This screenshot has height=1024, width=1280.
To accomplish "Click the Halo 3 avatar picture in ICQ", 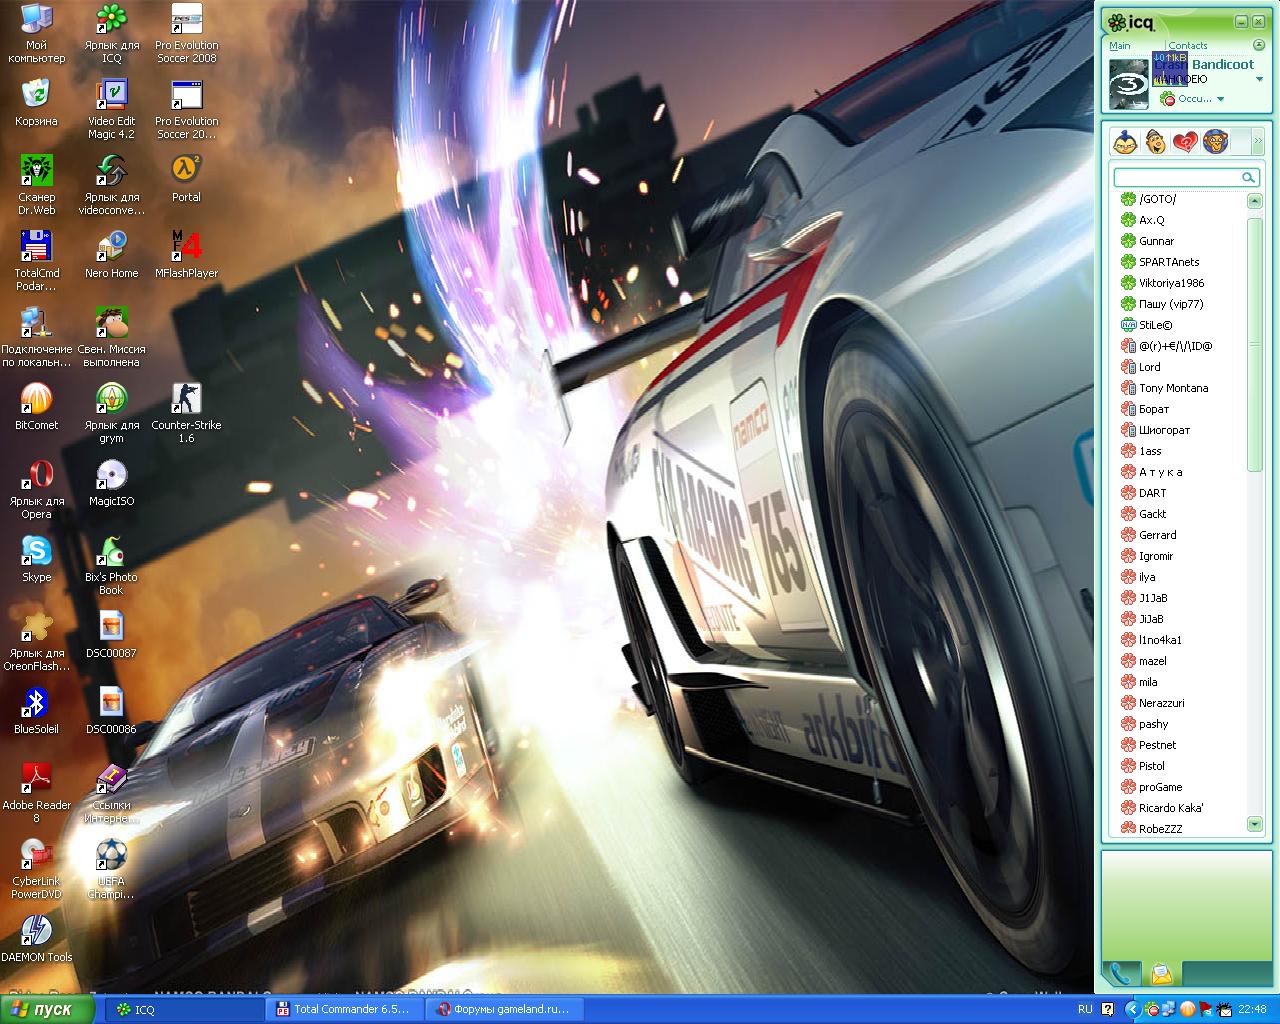I will point(1127,84).
